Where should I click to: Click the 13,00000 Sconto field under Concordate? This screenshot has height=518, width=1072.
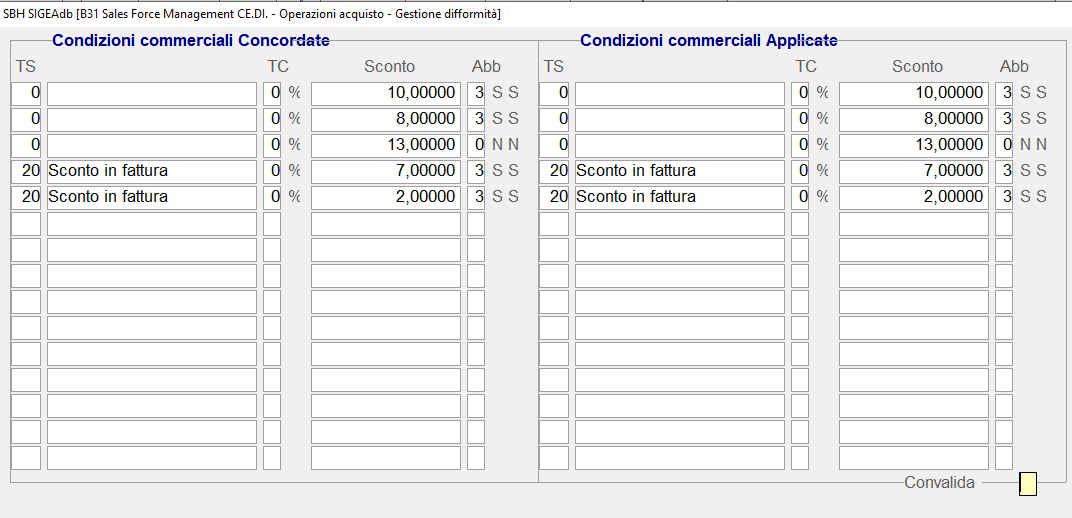(386, 145)
